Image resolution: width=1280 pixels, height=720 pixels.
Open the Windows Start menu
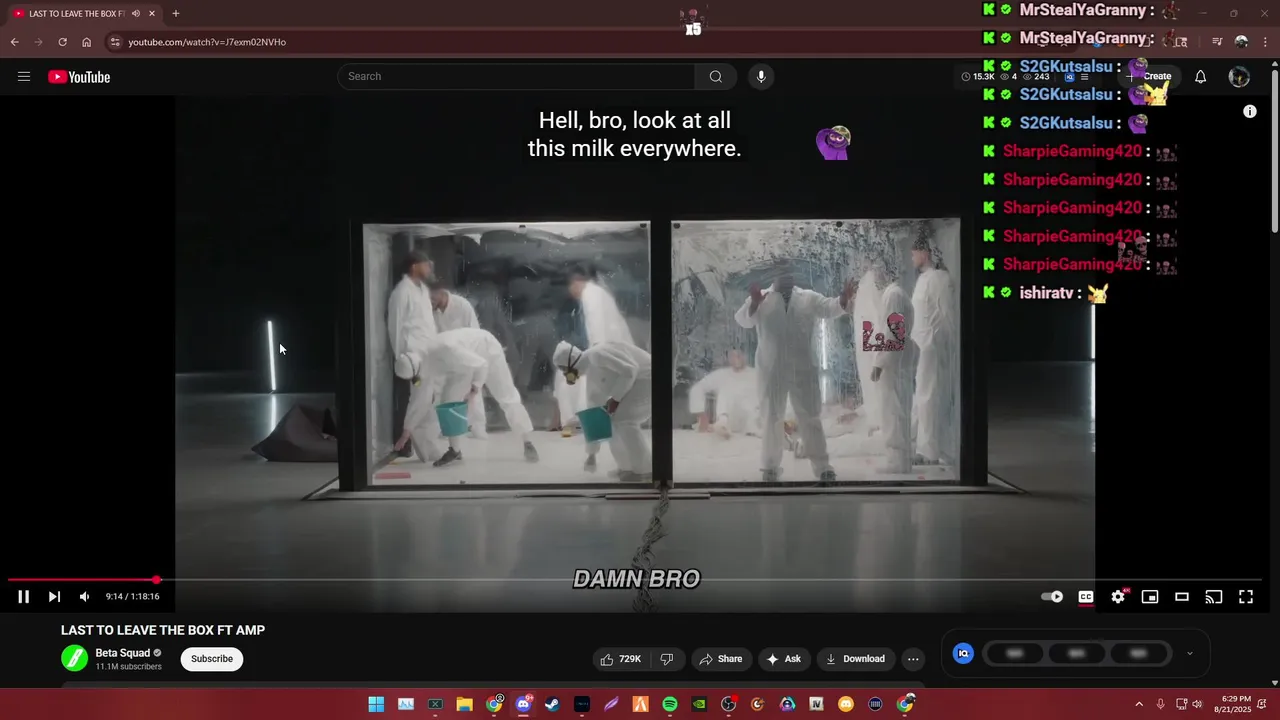[x=376, y=704]
